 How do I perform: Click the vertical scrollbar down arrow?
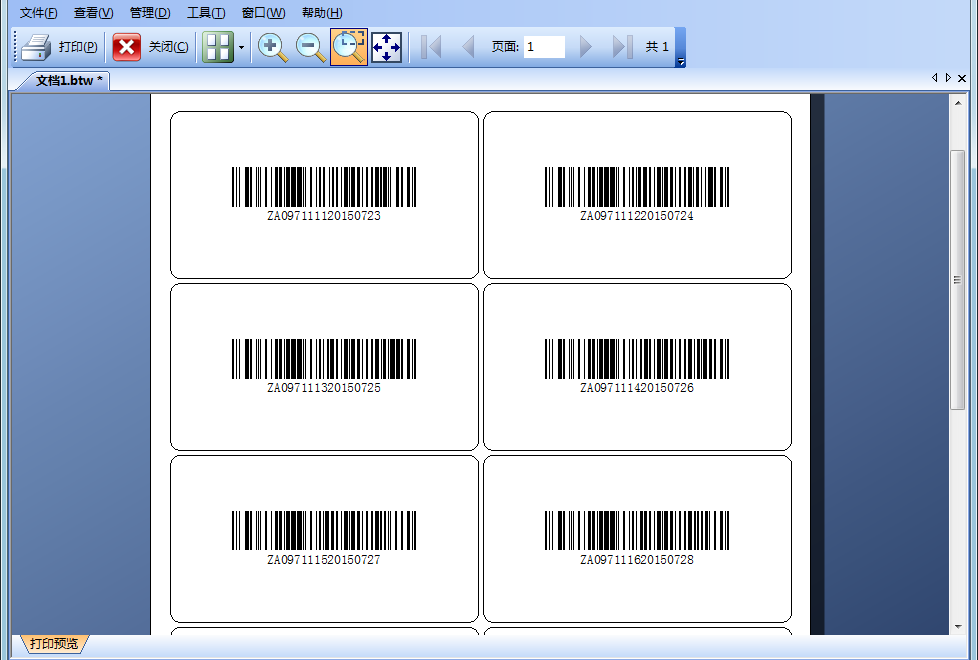pos(957,627)
